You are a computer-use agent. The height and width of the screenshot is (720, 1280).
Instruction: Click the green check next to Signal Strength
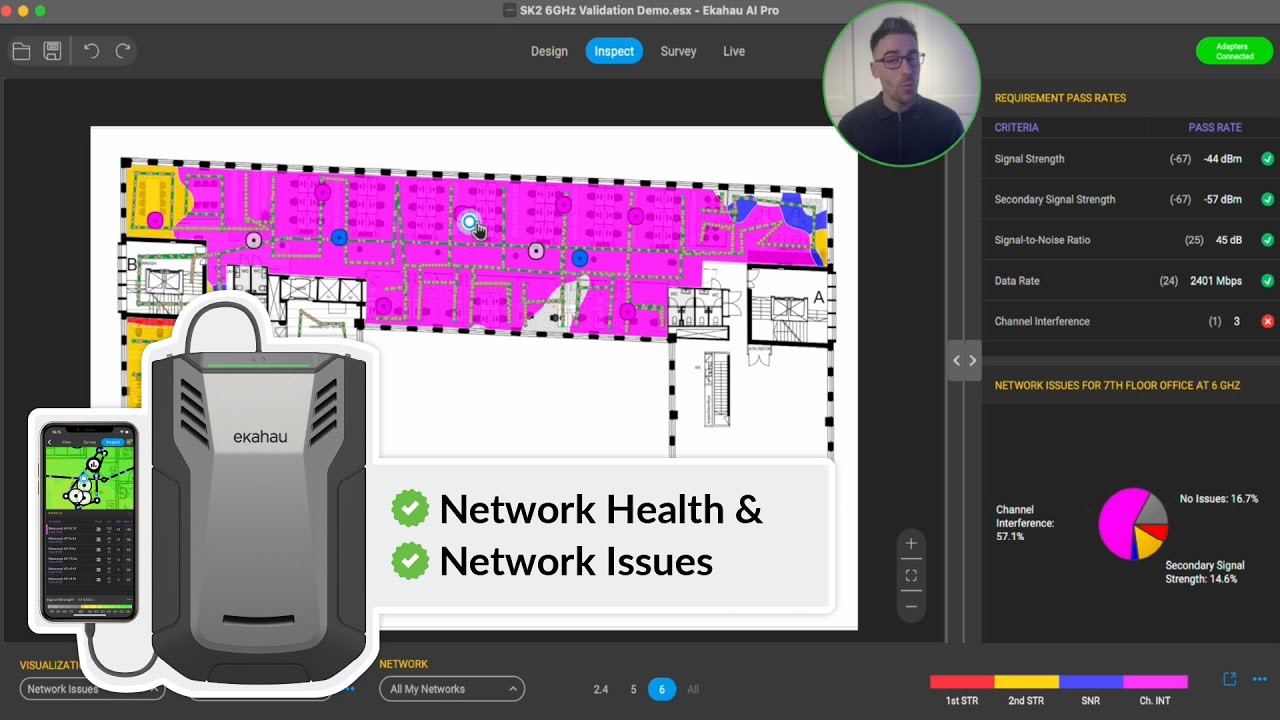tap(1267, 159)
